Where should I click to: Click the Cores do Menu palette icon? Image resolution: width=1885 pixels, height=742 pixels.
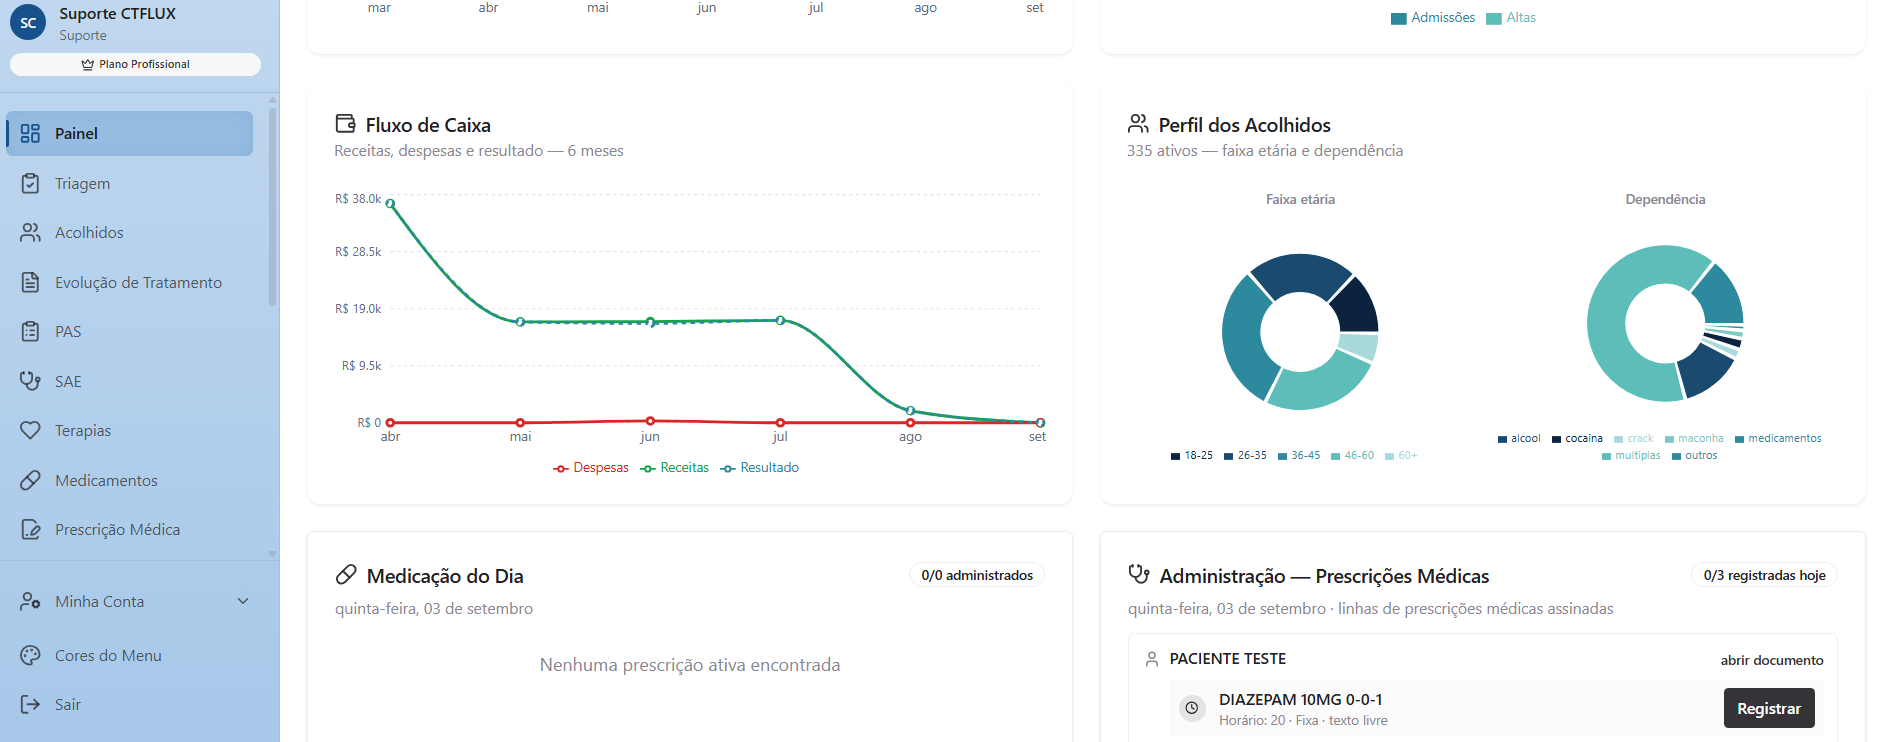coord(30,656)
